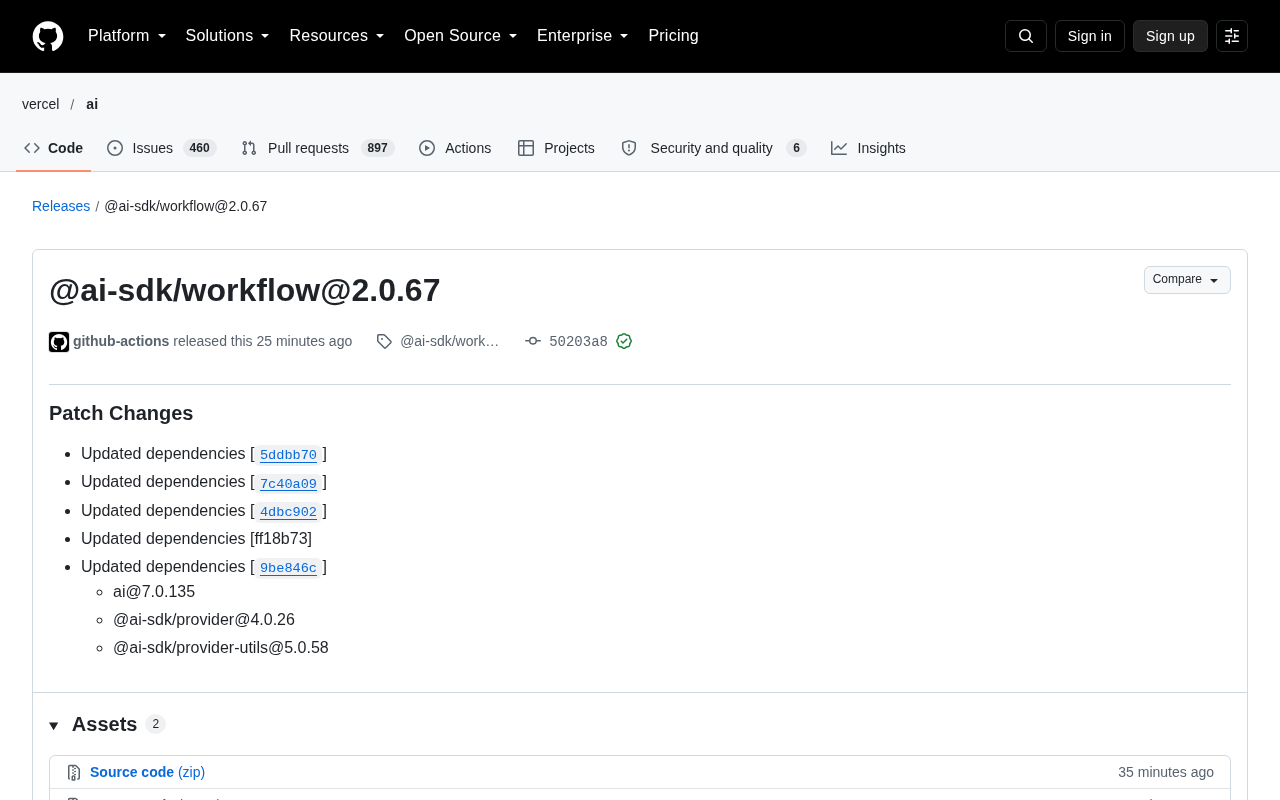Click the github-actions avatar icon
The height and width of the screenshot is (800, 1280).
(59, 342)
